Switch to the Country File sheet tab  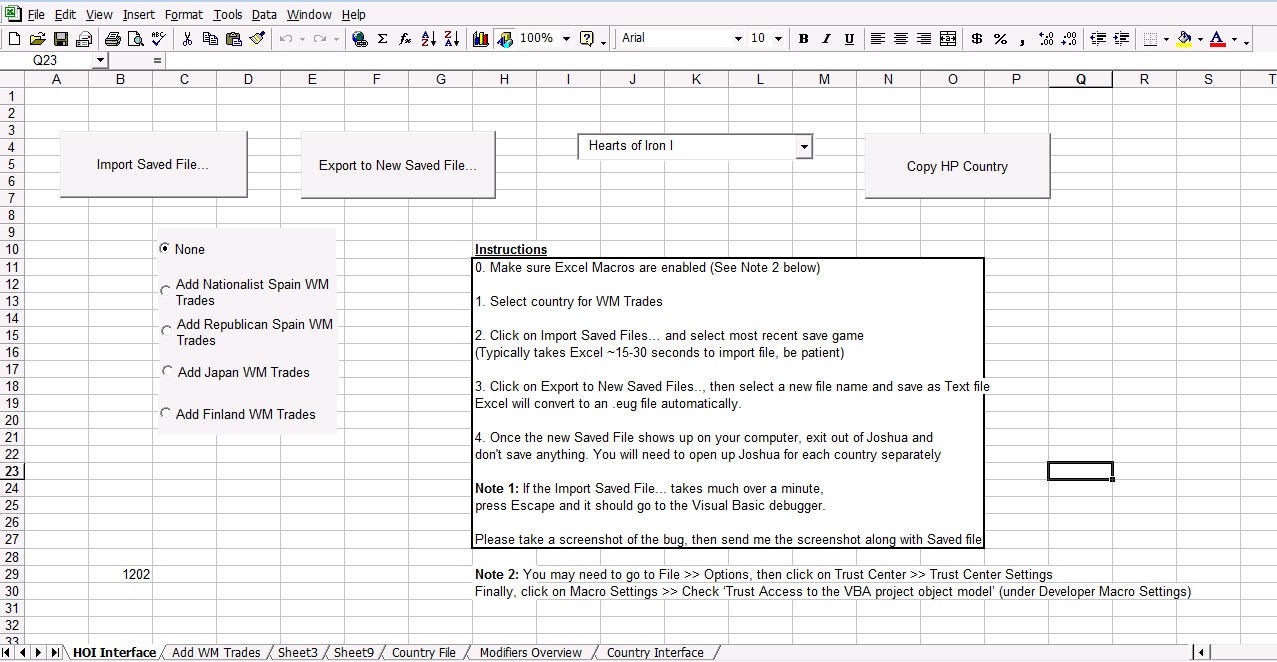[423, 653]
